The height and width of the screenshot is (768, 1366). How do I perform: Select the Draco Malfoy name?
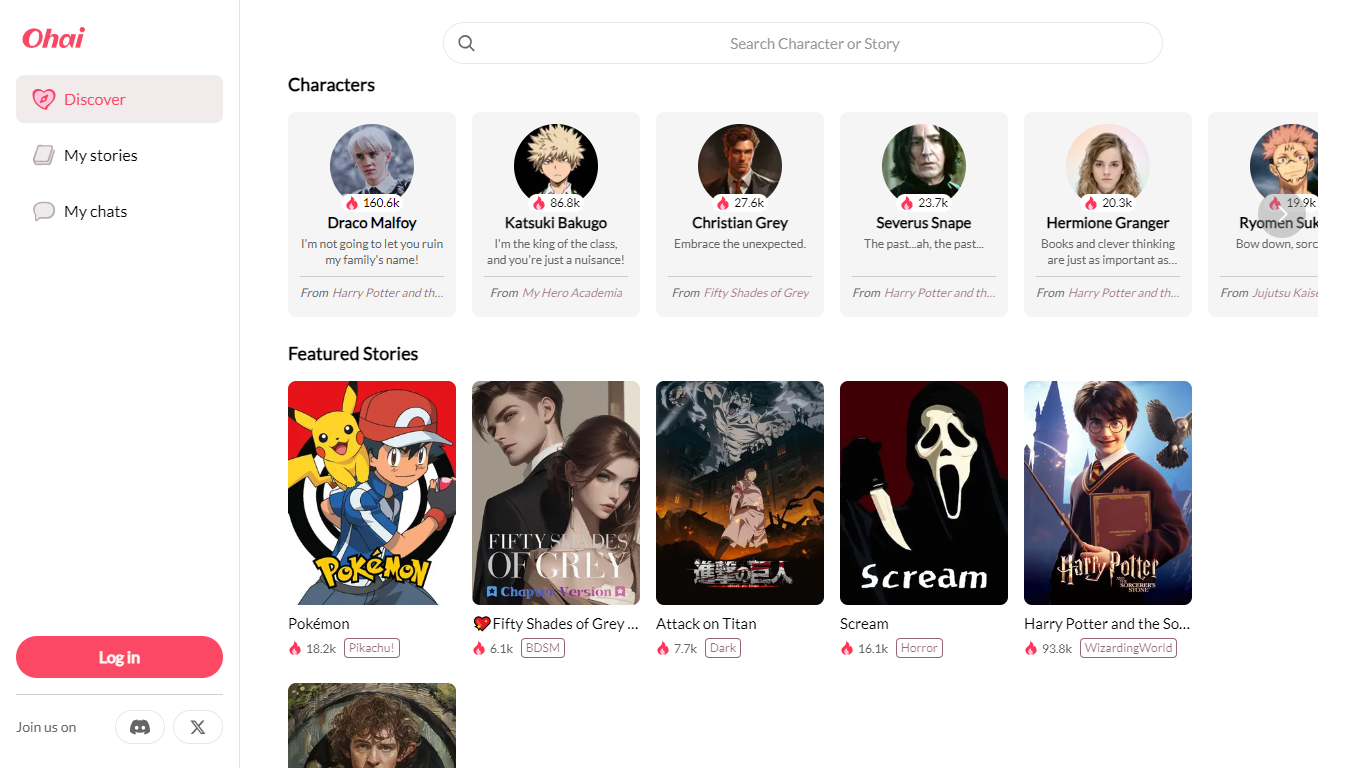coord(372,223)
